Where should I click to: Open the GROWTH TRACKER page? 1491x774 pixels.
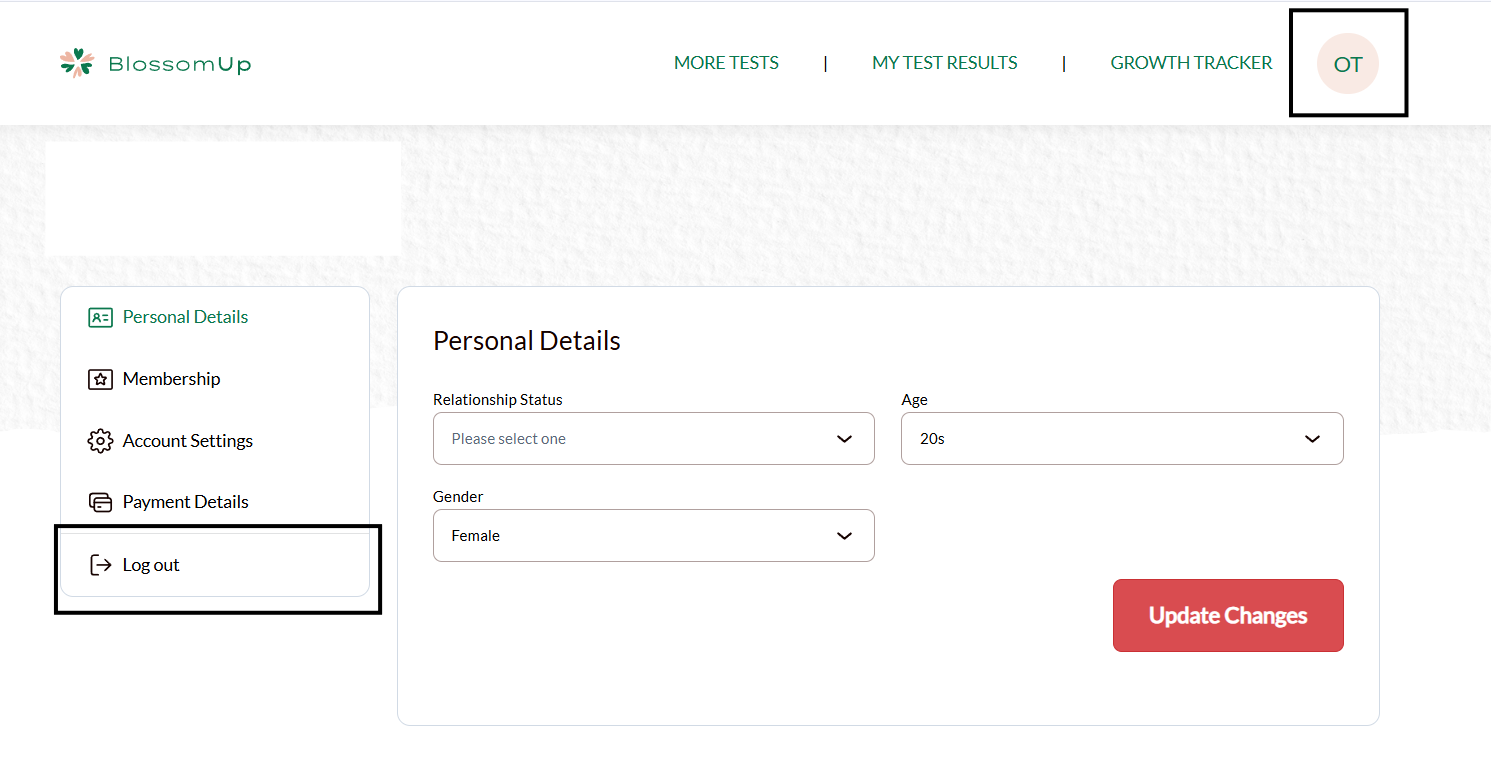pos(1191,63)
